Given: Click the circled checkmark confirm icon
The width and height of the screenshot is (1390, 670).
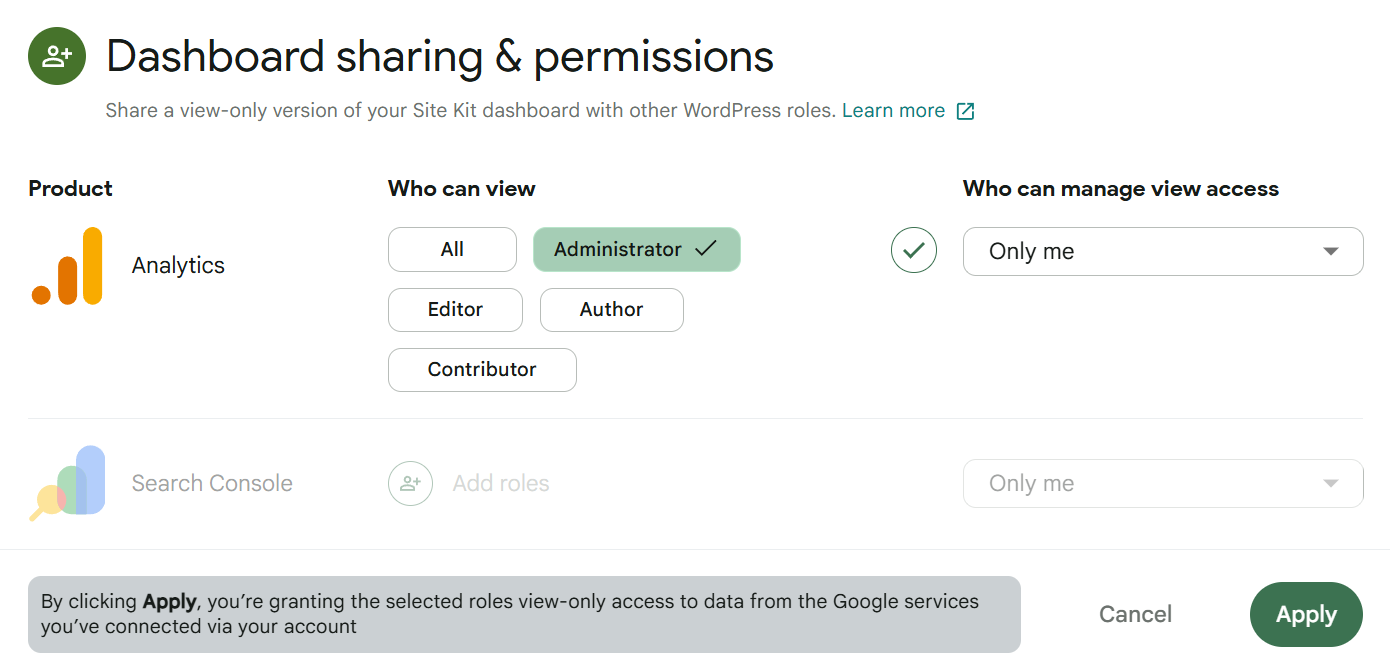Looking at the screenshot, I should click(x=913, y=251).
